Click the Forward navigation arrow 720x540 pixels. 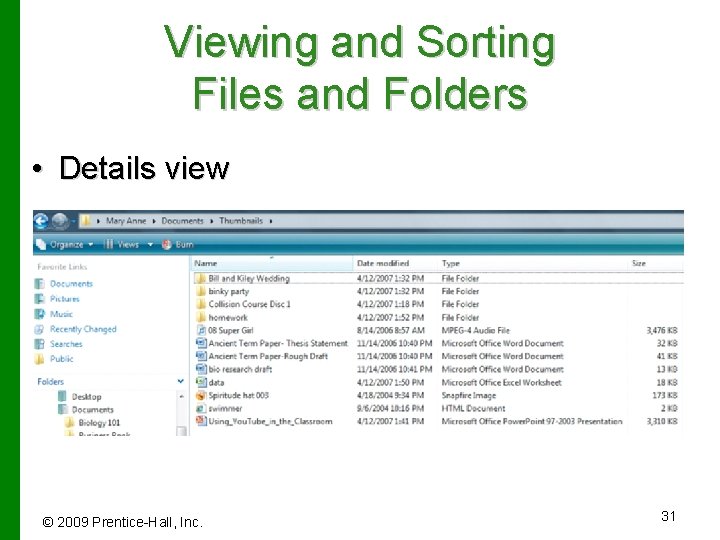[x=60, y=221]
